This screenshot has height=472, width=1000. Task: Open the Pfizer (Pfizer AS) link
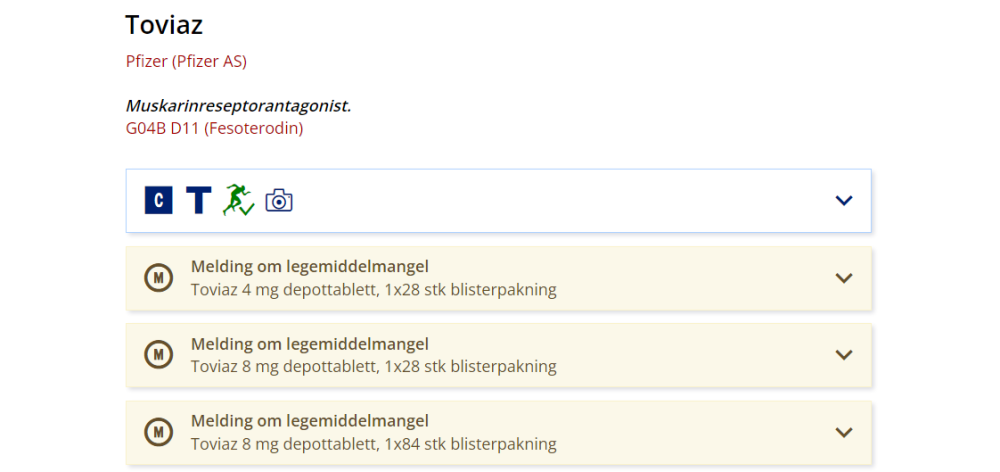[186, 62]
